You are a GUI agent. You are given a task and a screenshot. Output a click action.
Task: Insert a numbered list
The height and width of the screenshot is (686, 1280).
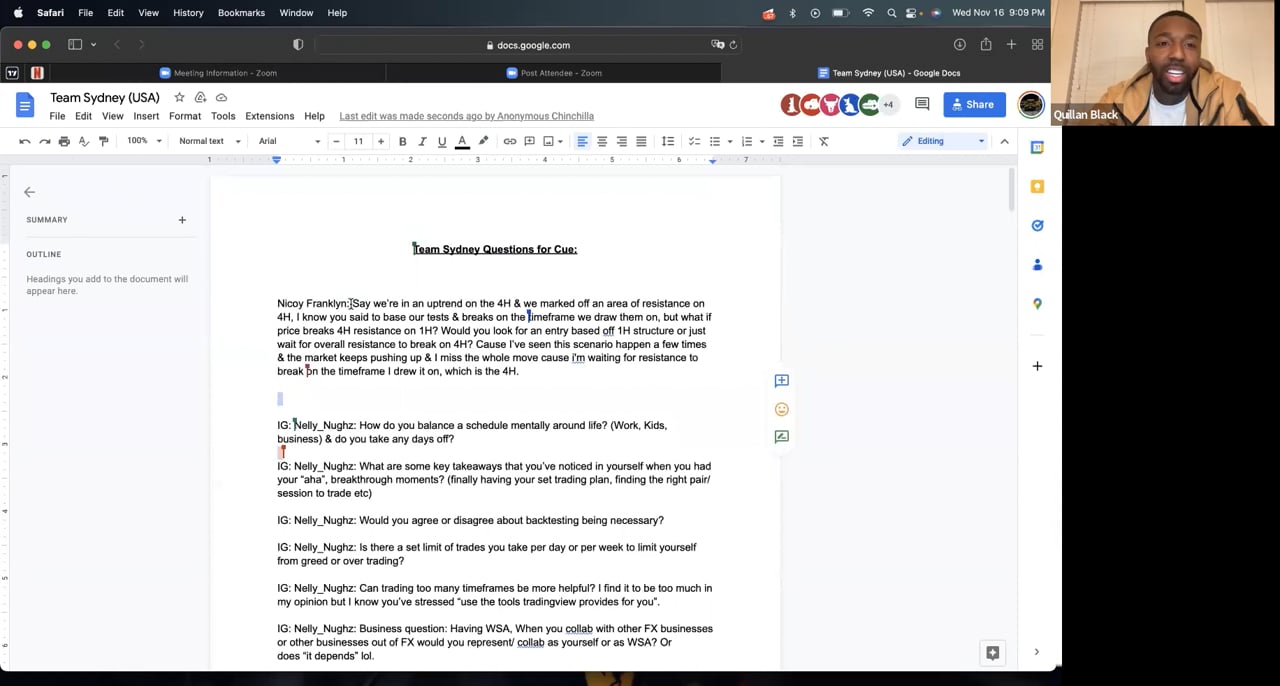coord(746,141)
